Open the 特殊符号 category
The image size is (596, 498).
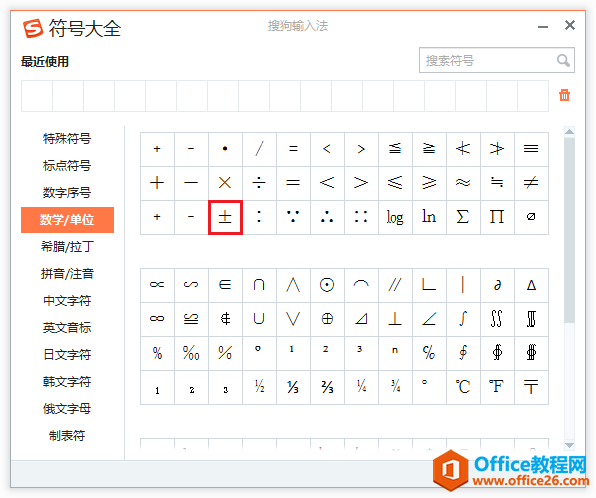tap(67, 139)
